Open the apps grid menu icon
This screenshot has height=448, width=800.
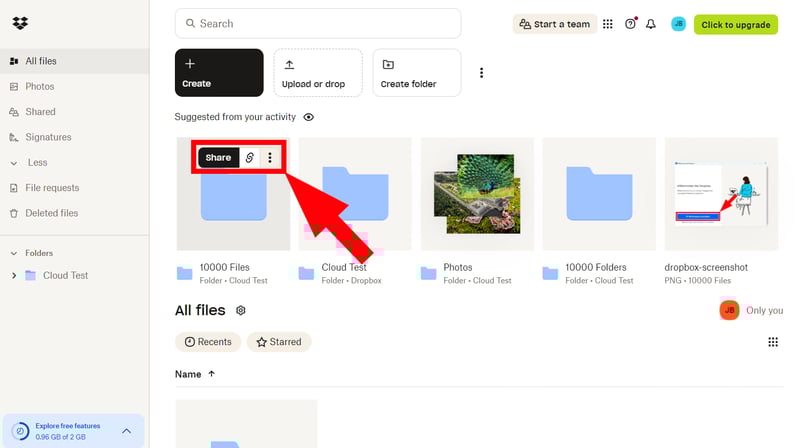tap(607, 24)
